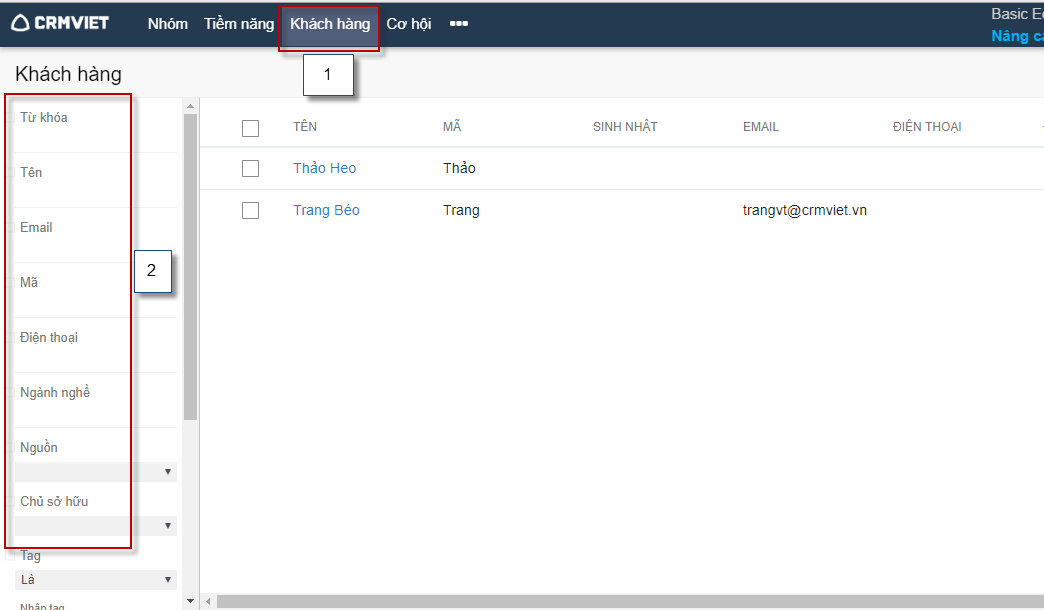
Task: Click the CRMVIET logo icon
Action: click(x=20, y=23)
